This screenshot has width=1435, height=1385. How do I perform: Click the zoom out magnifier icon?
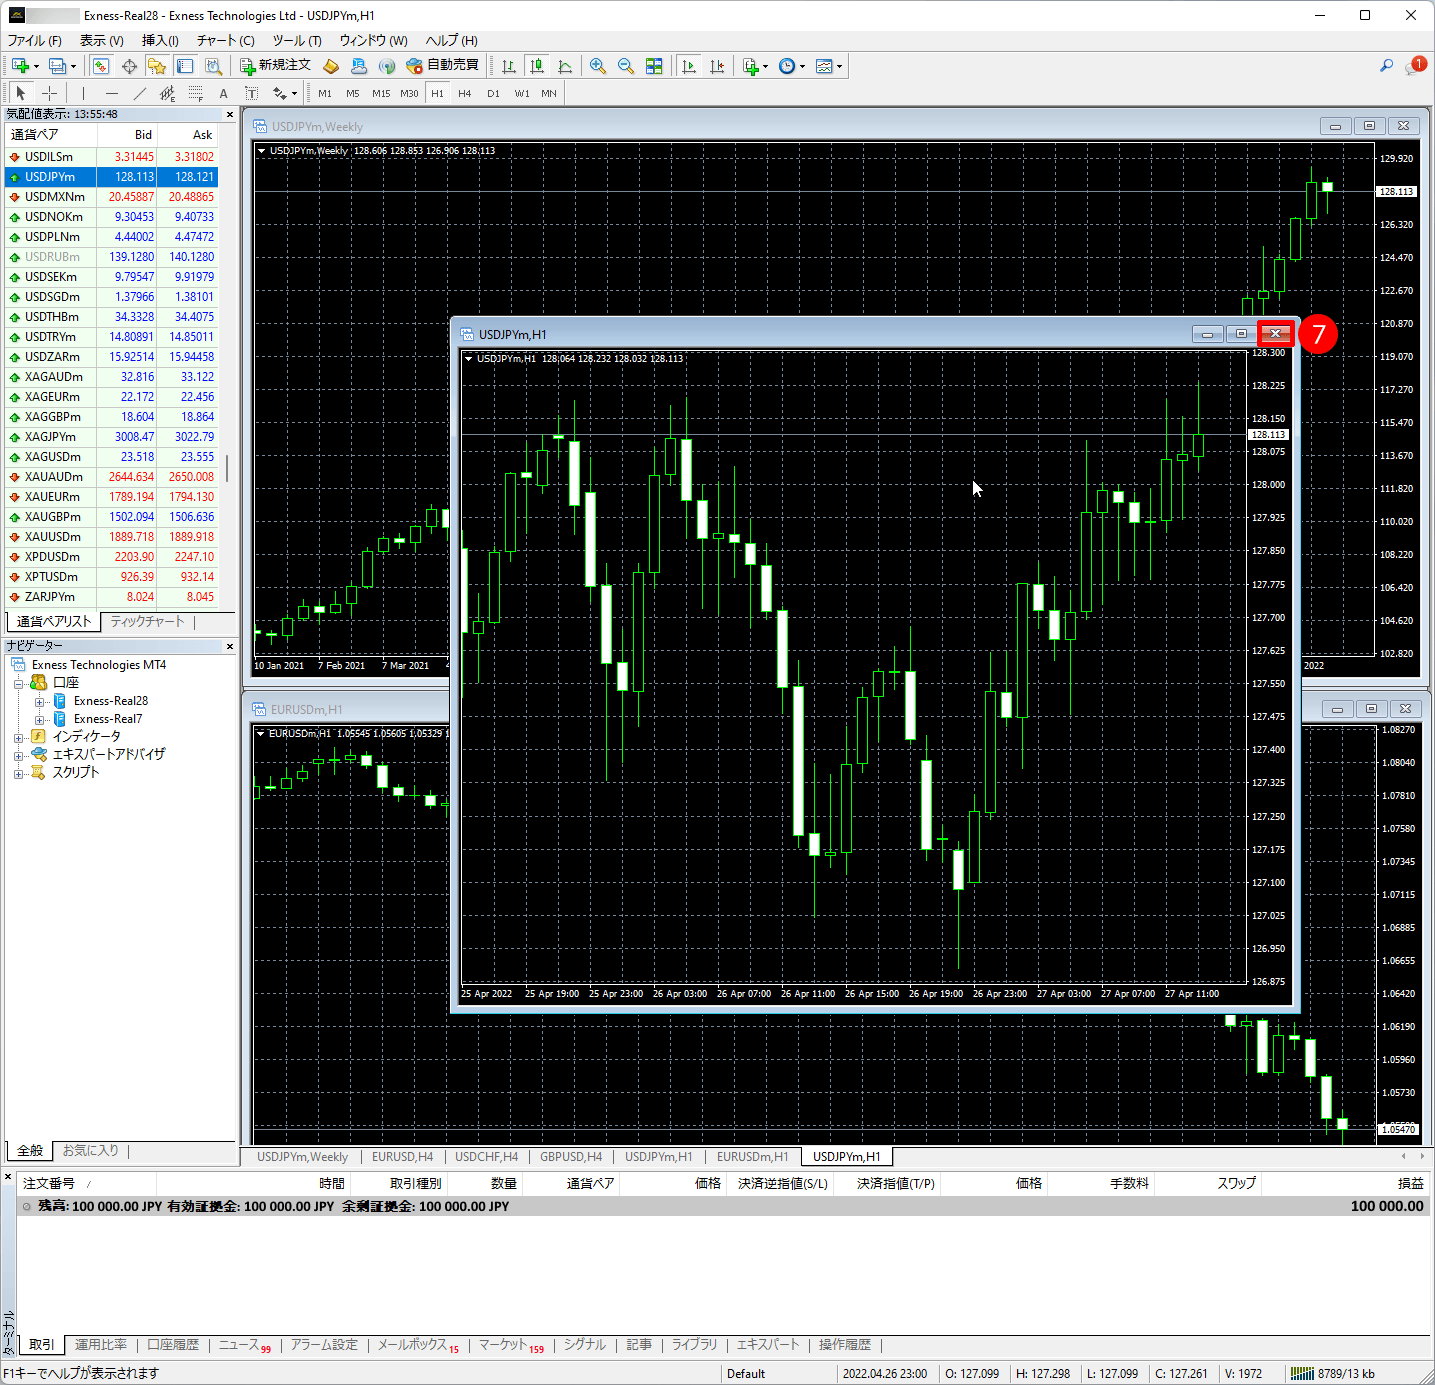pyautogui.click(x=626, y=66)
